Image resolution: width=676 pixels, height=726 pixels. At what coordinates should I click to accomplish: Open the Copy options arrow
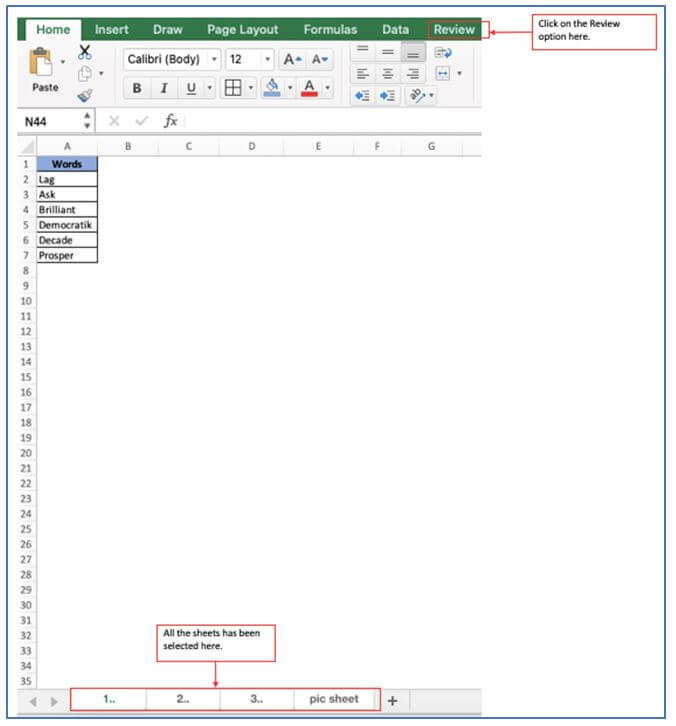click(101, 73)
